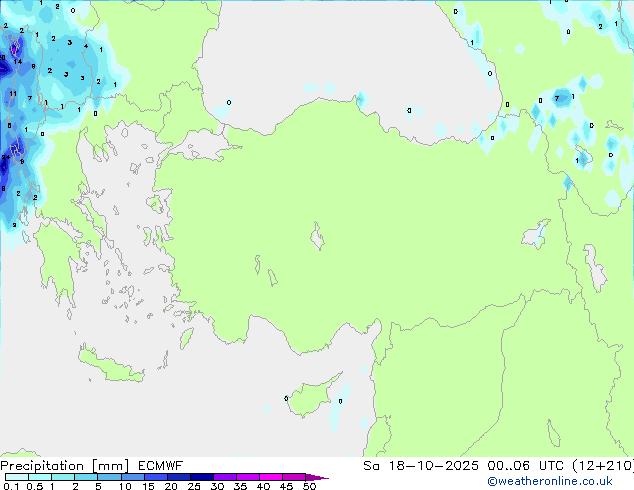Click the 'ECMWF' model label
The height and width of the screenshot is (490, 634).
(161, 466)
